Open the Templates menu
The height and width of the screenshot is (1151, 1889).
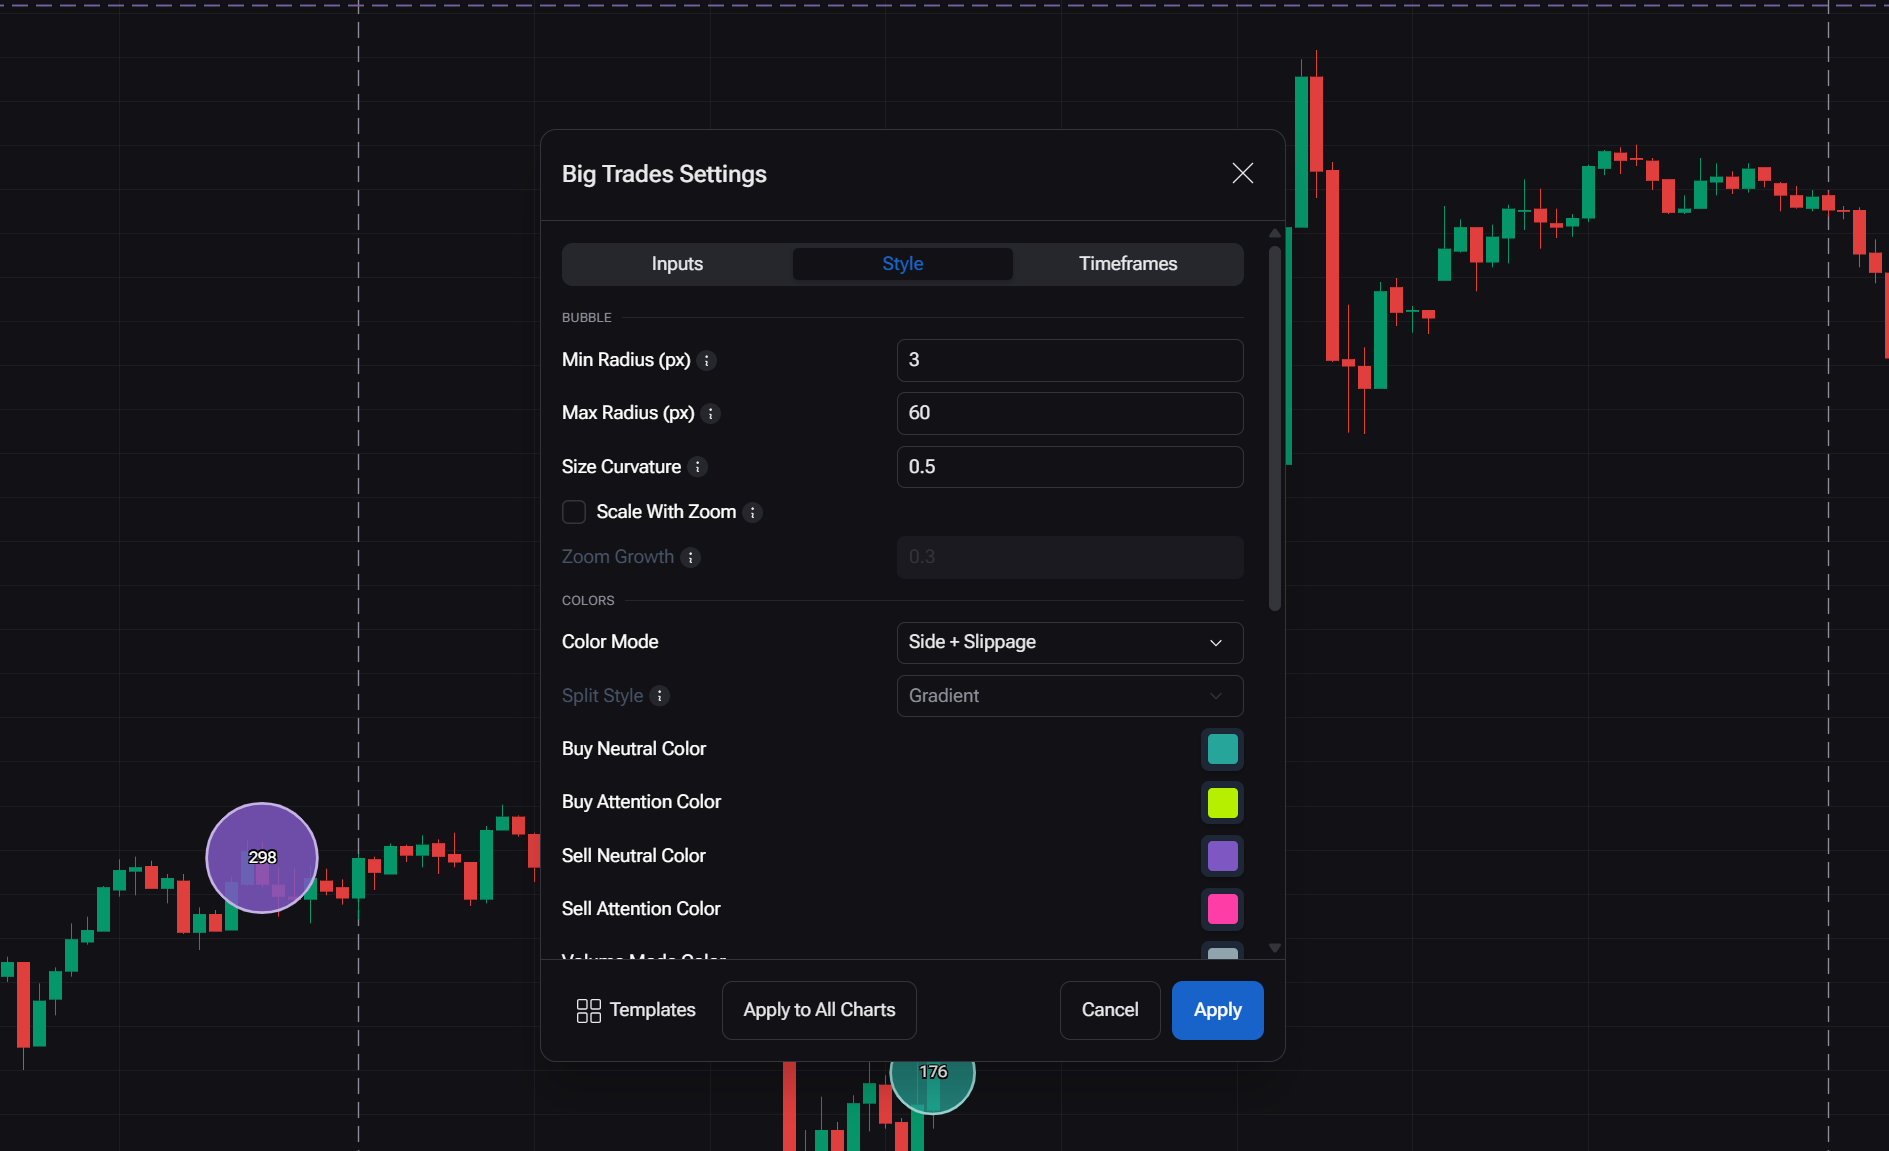636,1010
